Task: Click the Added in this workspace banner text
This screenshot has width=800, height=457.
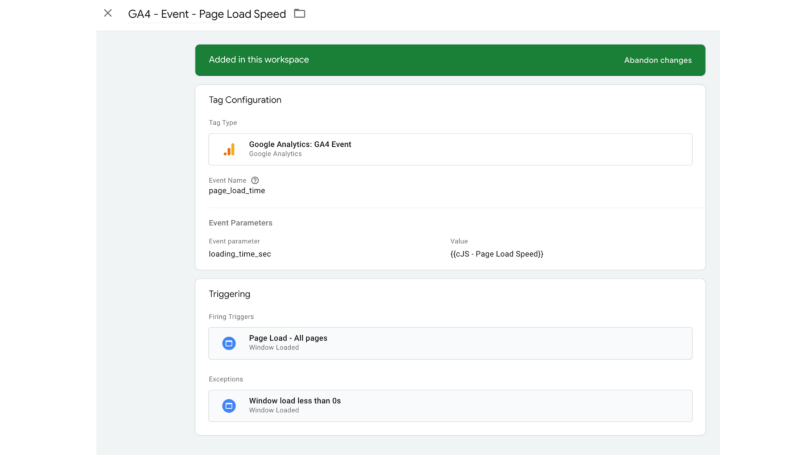Action: [258, 60]
